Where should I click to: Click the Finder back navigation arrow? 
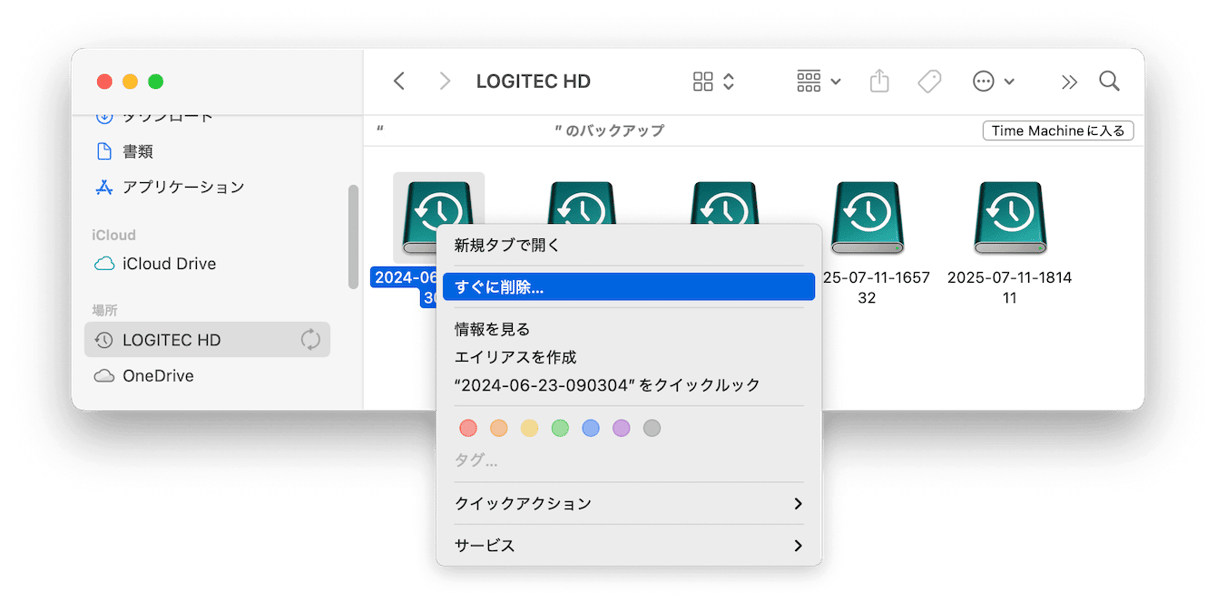tap(399, 82)
